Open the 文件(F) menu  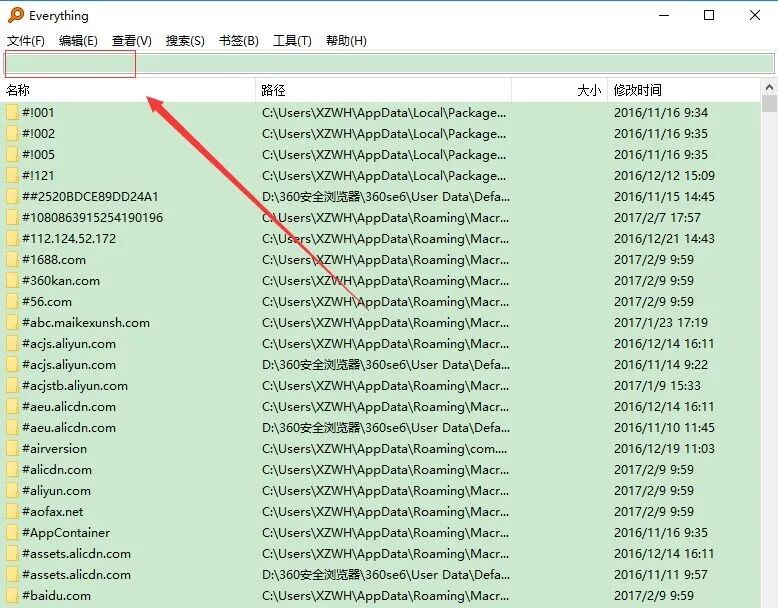click(26, 41)
